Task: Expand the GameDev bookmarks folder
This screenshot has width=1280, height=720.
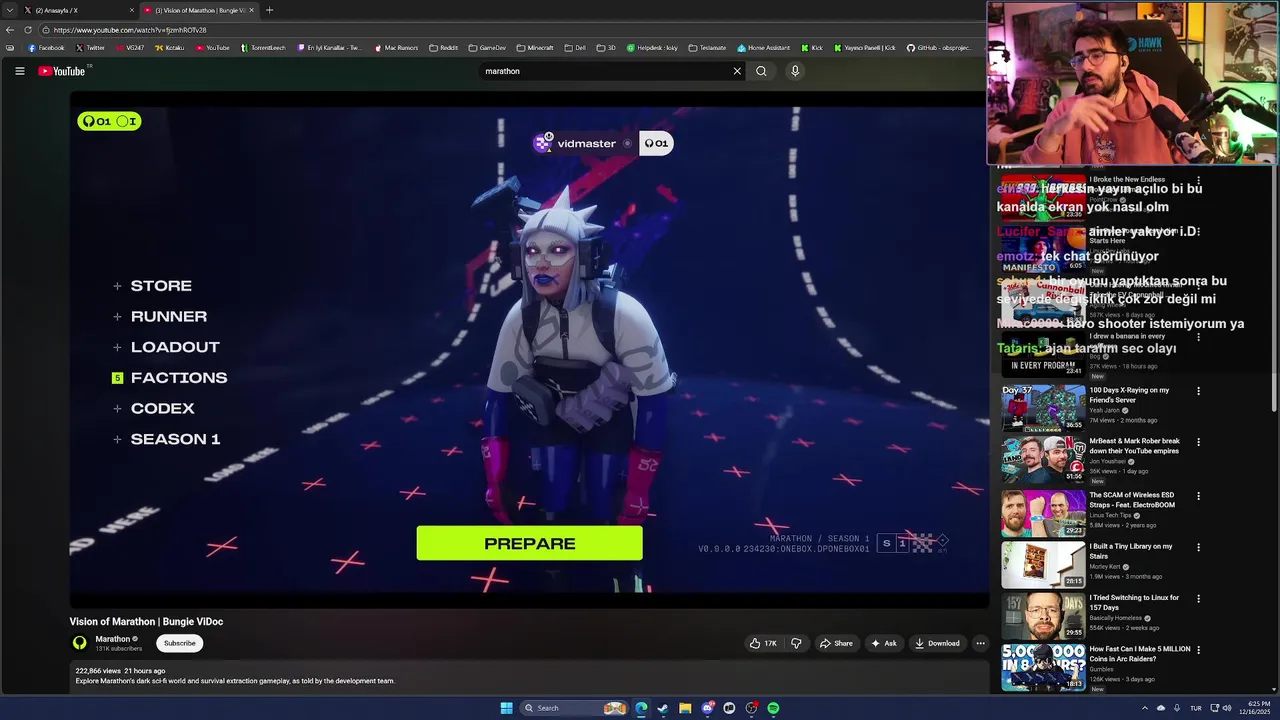Action: click(487, 48)
